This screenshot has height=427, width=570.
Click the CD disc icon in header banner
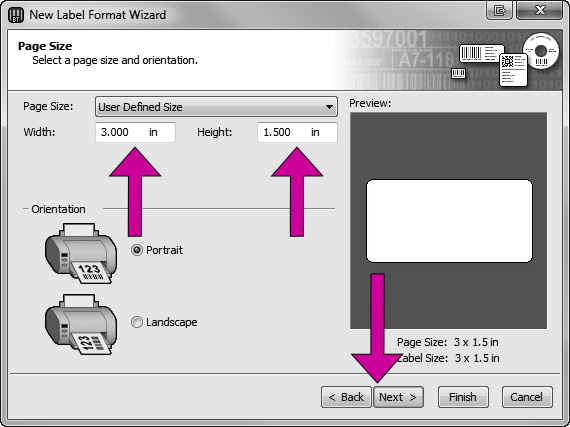(541, 51)
